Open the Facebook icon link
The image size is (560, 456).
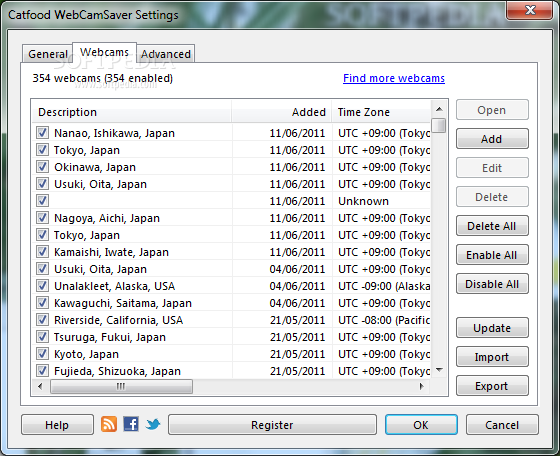point(131,424)
